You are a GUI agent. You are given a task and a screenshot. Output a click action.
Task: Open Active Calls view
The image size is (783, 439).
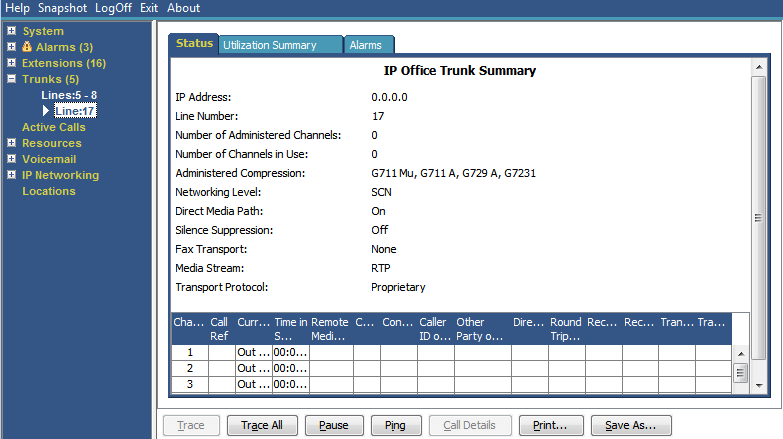click(x=53, y=127)
